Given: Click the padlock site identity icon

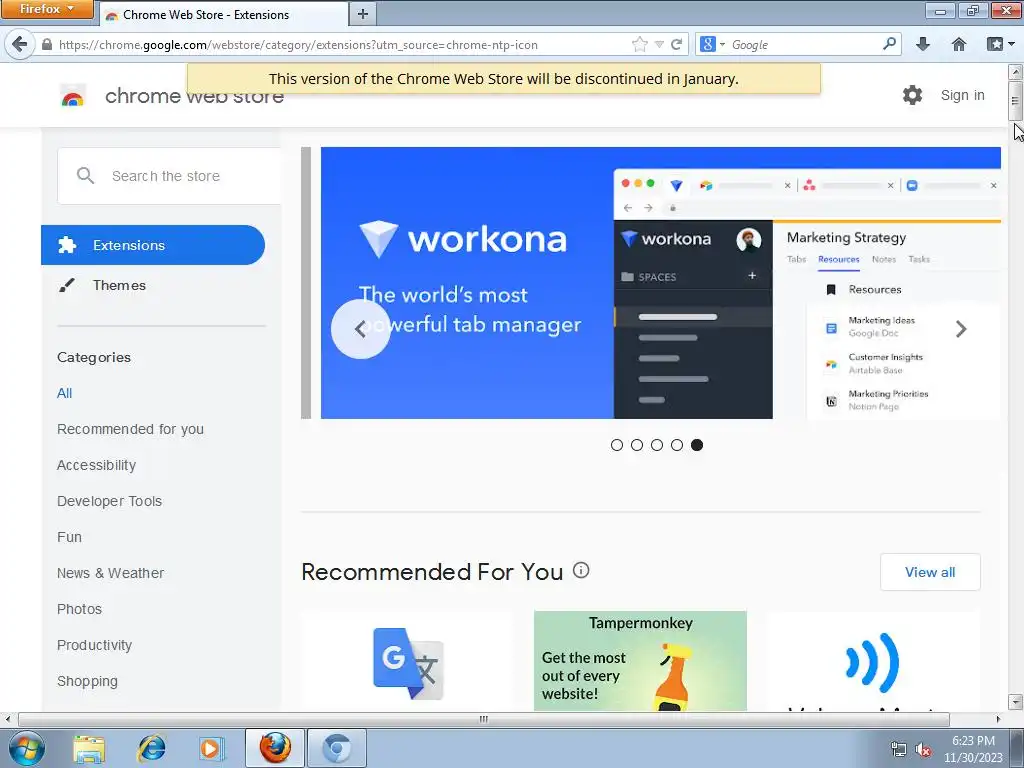Looking at the screenshot, I should tap(46, 44).
